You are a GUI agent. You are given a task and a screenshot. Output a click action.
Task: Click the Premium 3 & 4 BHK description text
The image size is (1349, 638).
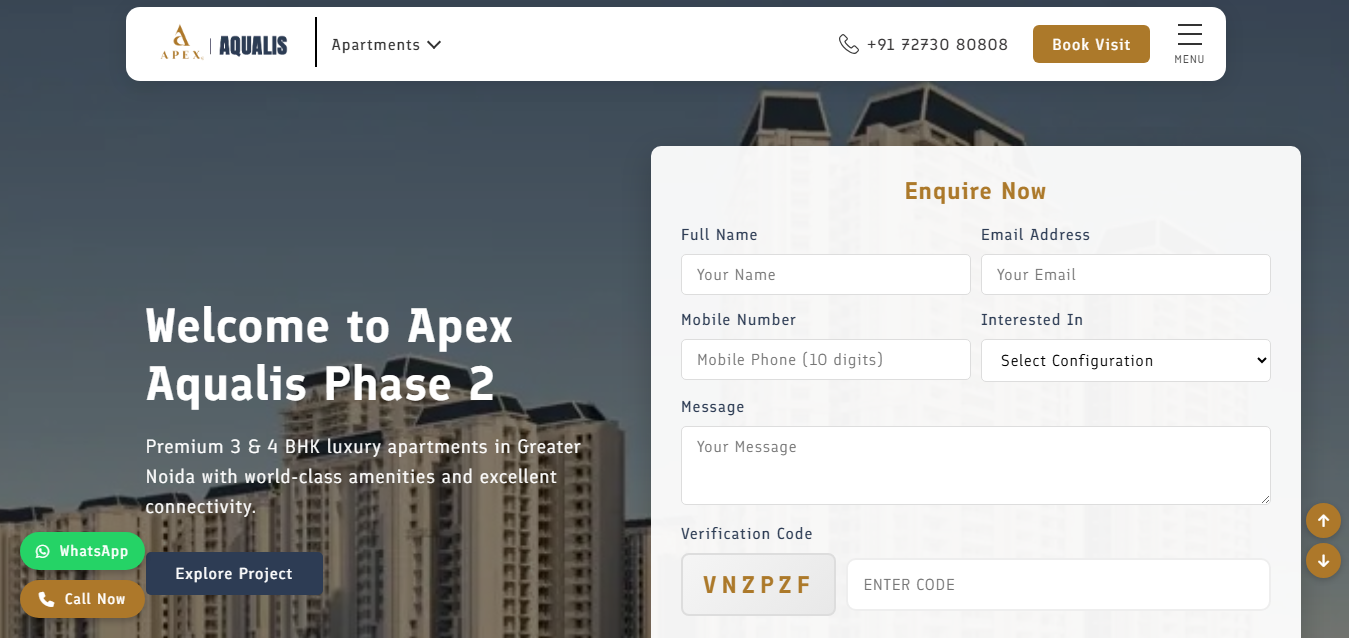[x=364, y=477]
